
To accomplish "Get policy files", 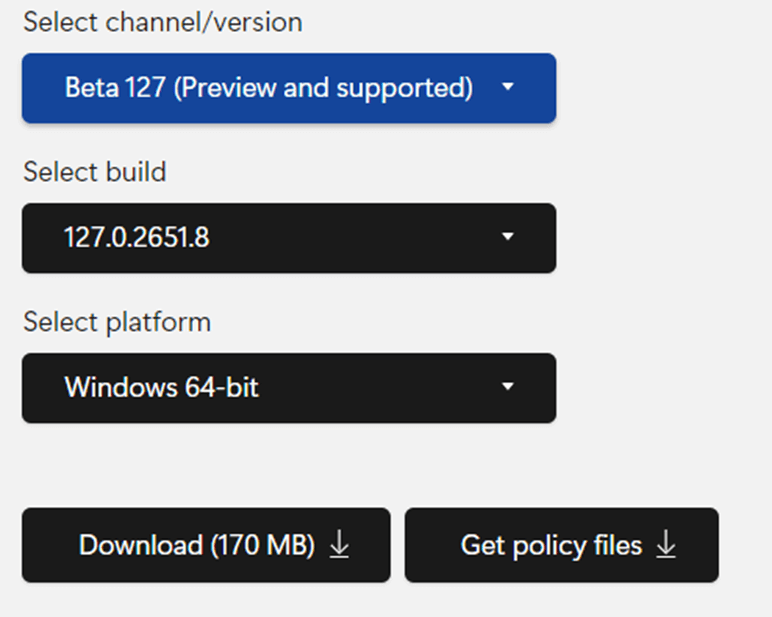I will coord(562,545).
